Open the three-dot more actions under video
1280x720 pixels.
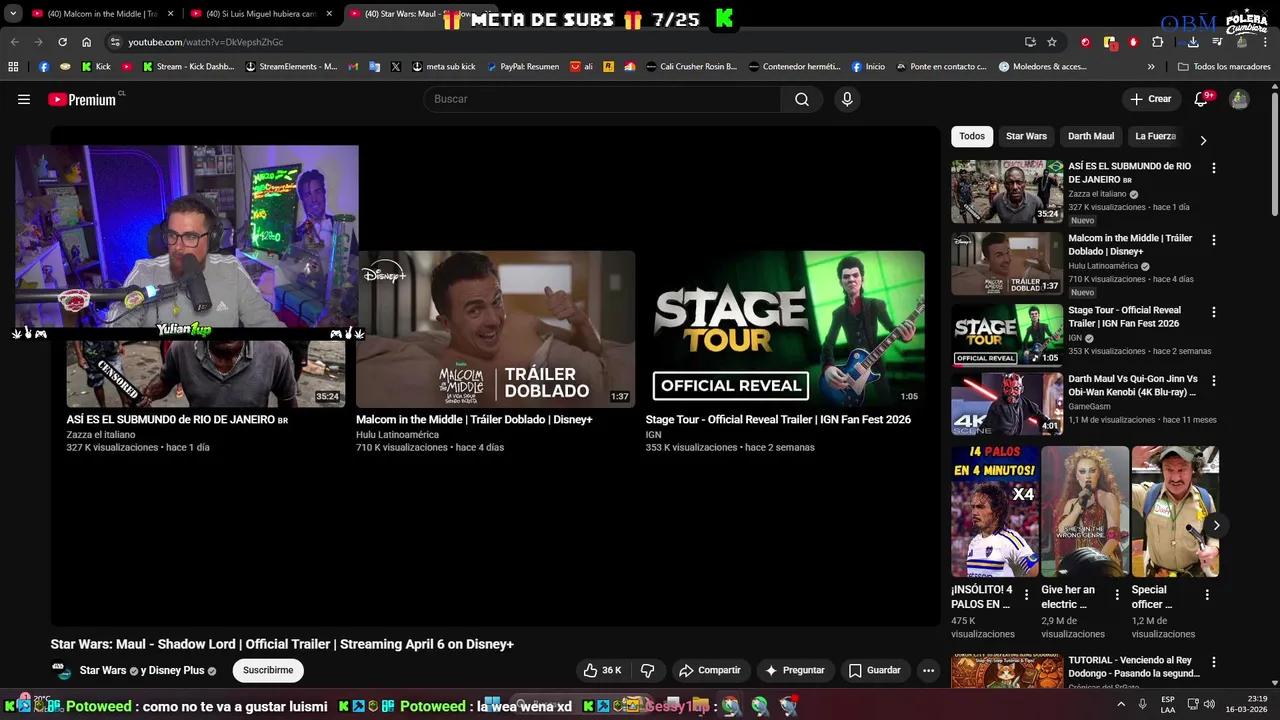(x=928, y=670)
